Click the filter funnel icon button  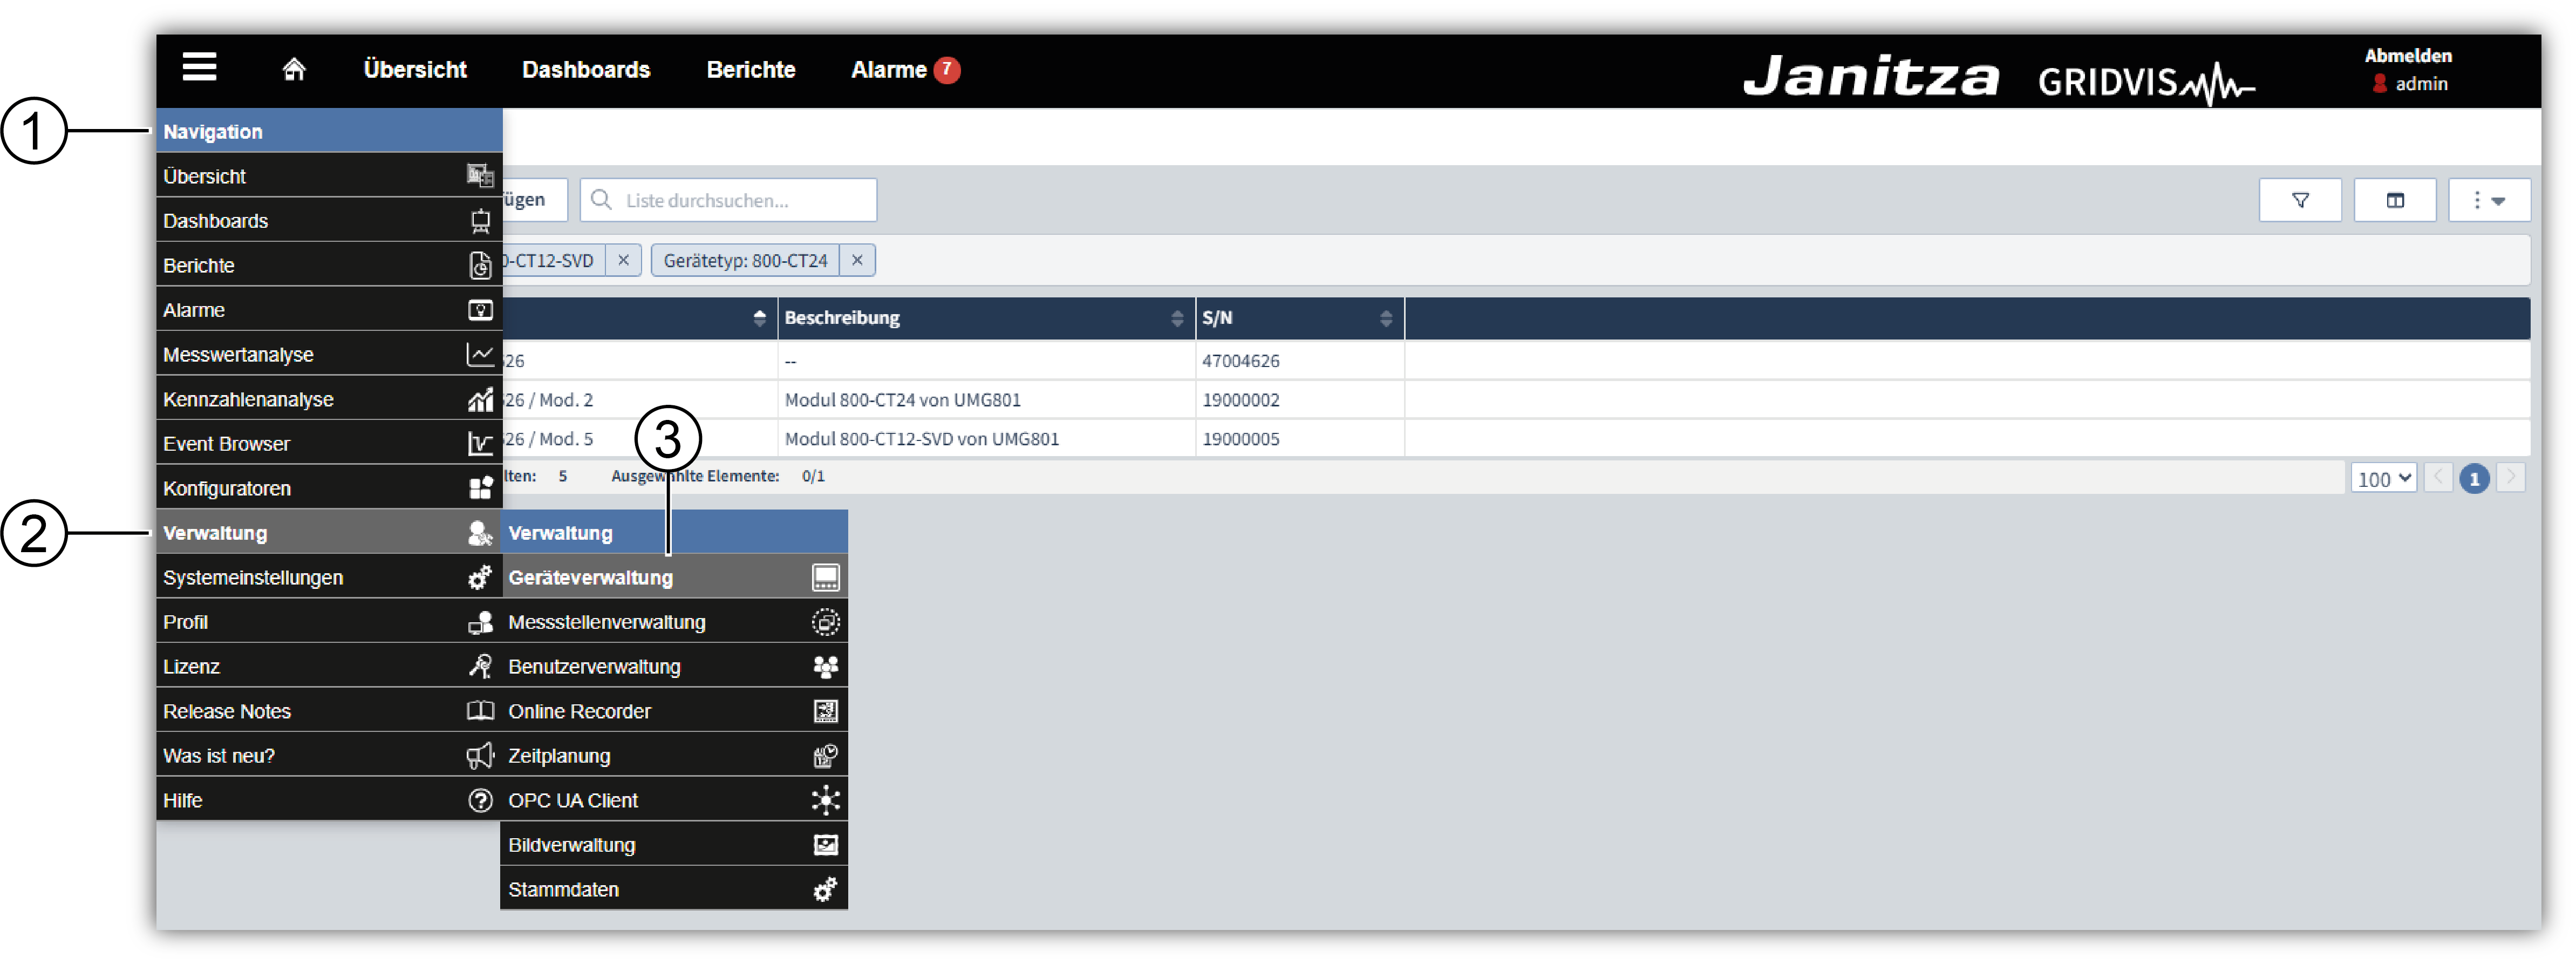(x=2299, y=200)
